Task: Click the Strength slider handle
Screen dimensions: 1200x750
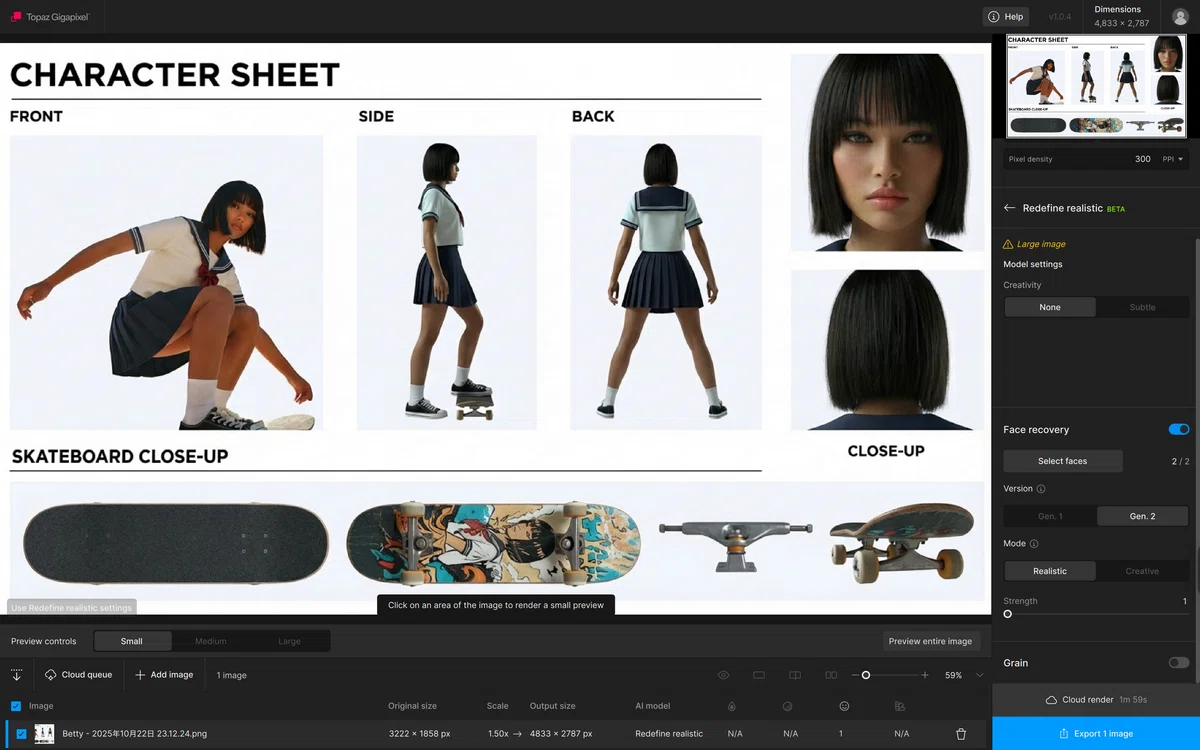Action: 1007,614
